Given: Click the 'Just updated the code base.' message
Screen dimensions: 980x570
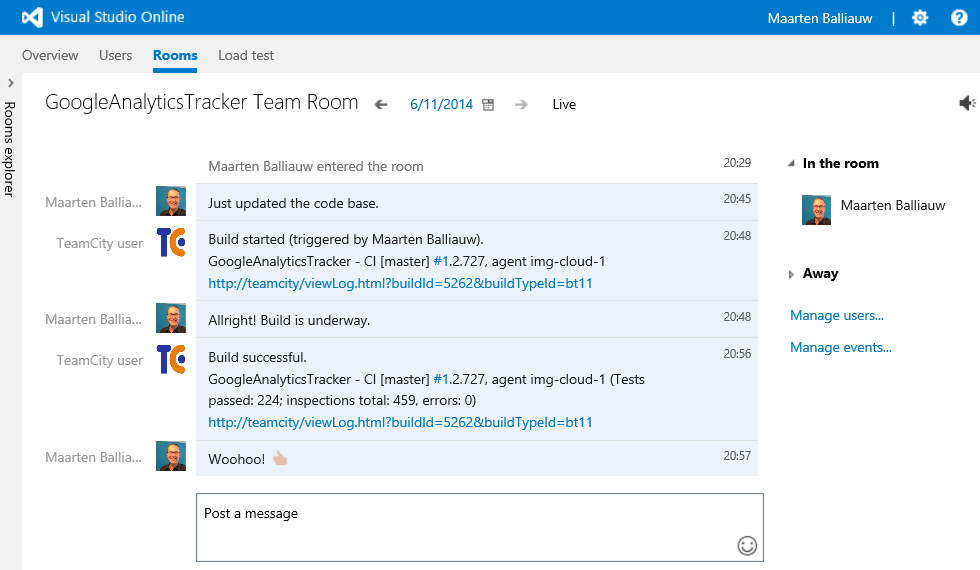Looking at the screenshot, I should coord(293,203).
